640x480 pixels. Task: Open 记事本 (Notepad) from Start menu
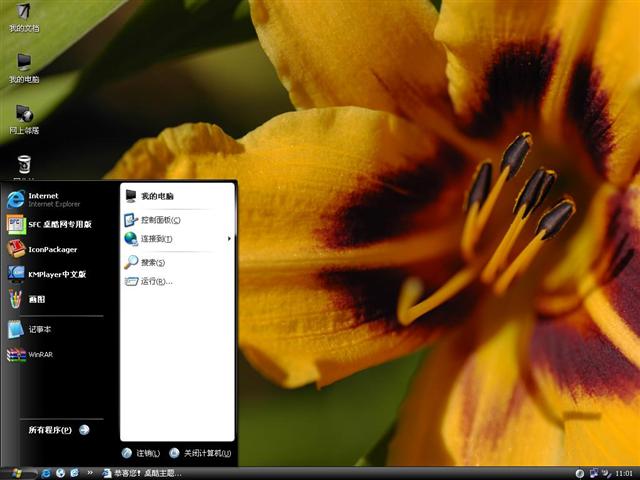coord(29,329)
